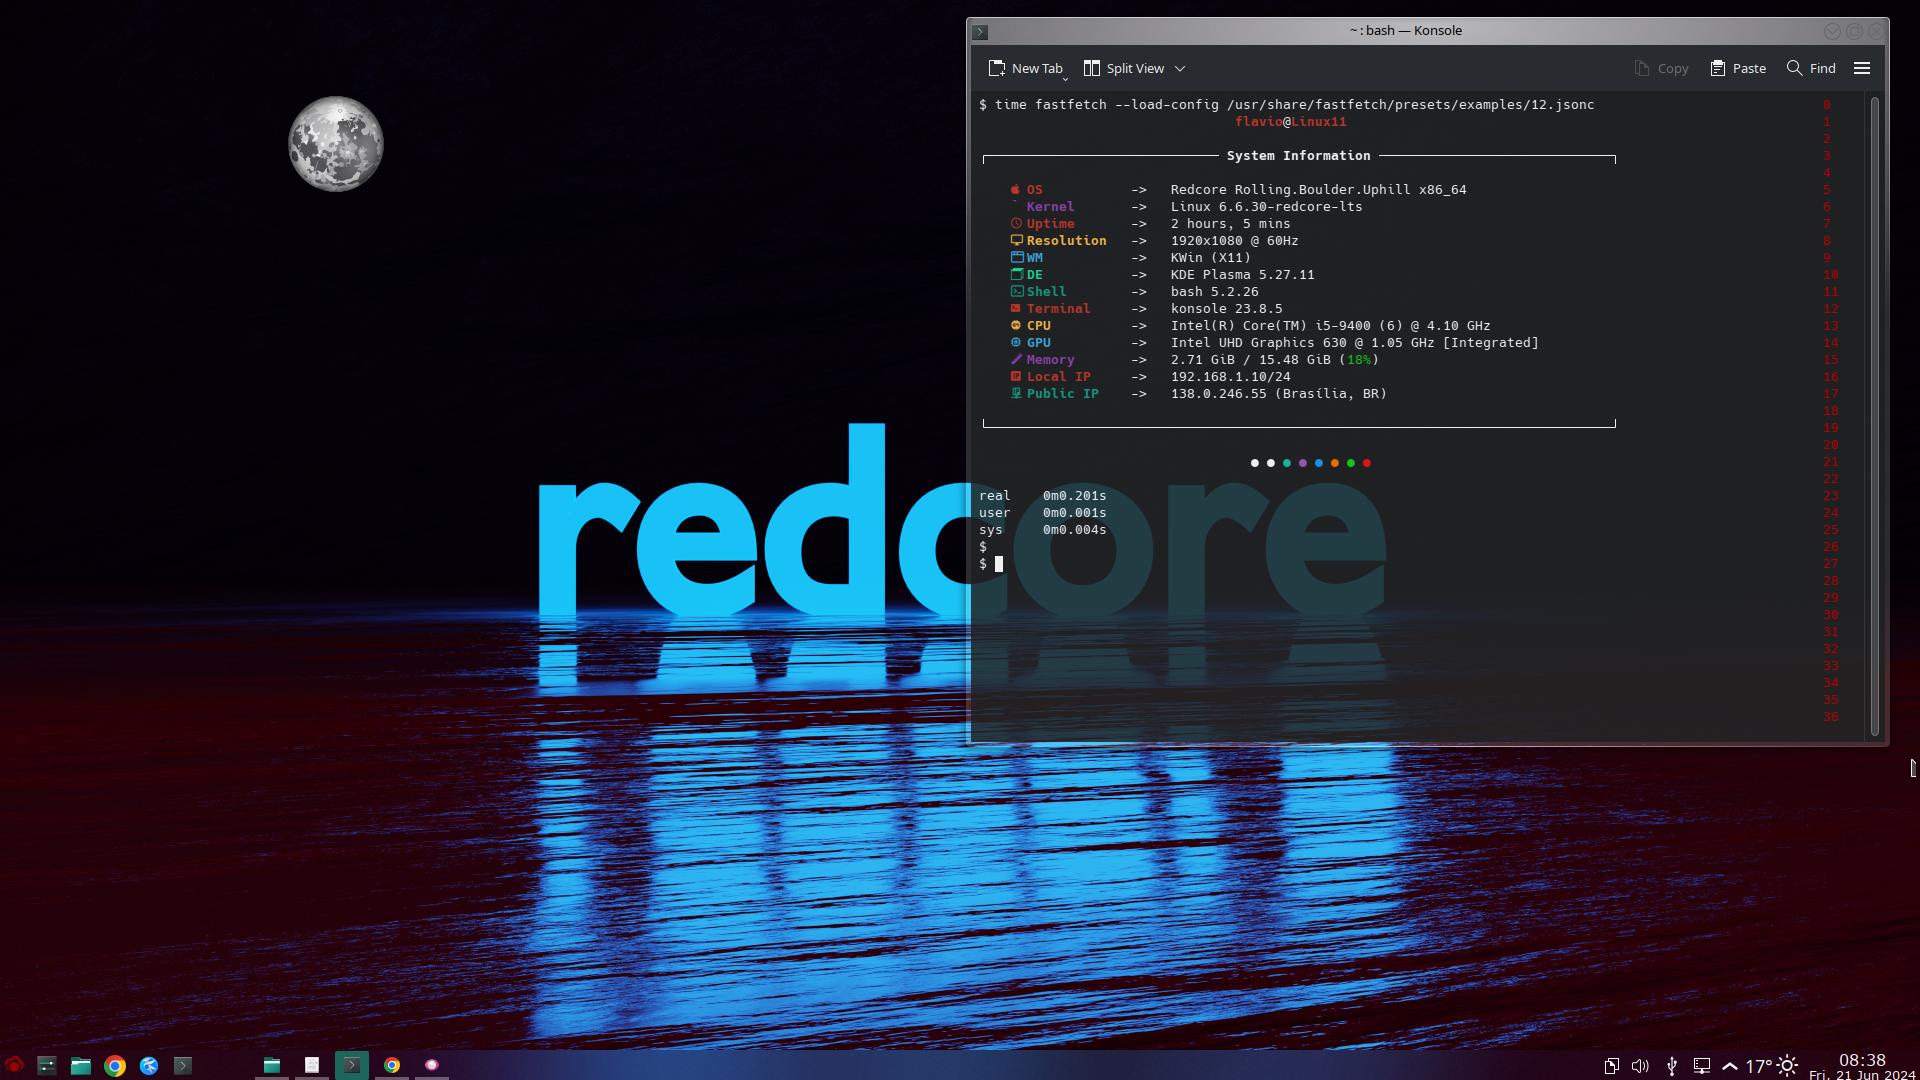The image size is (1920, 1080).
Task: Click the real time 0m0.201s text
Action: click(x=1042, y=496)
